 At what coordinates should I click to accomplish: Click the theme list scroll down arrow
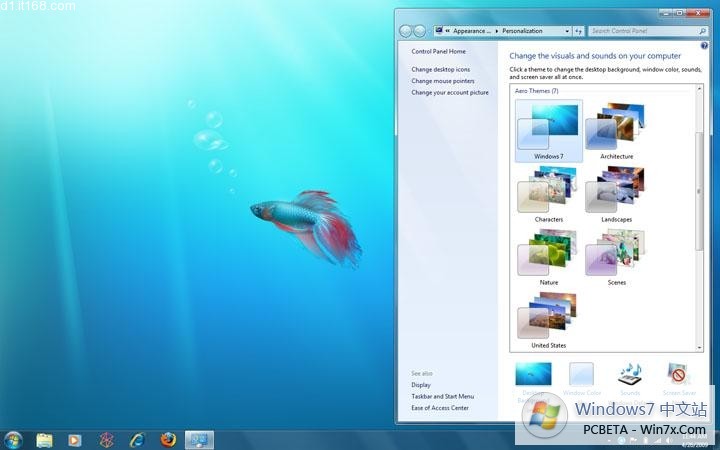pyautogui.click(x=699, y=348)
